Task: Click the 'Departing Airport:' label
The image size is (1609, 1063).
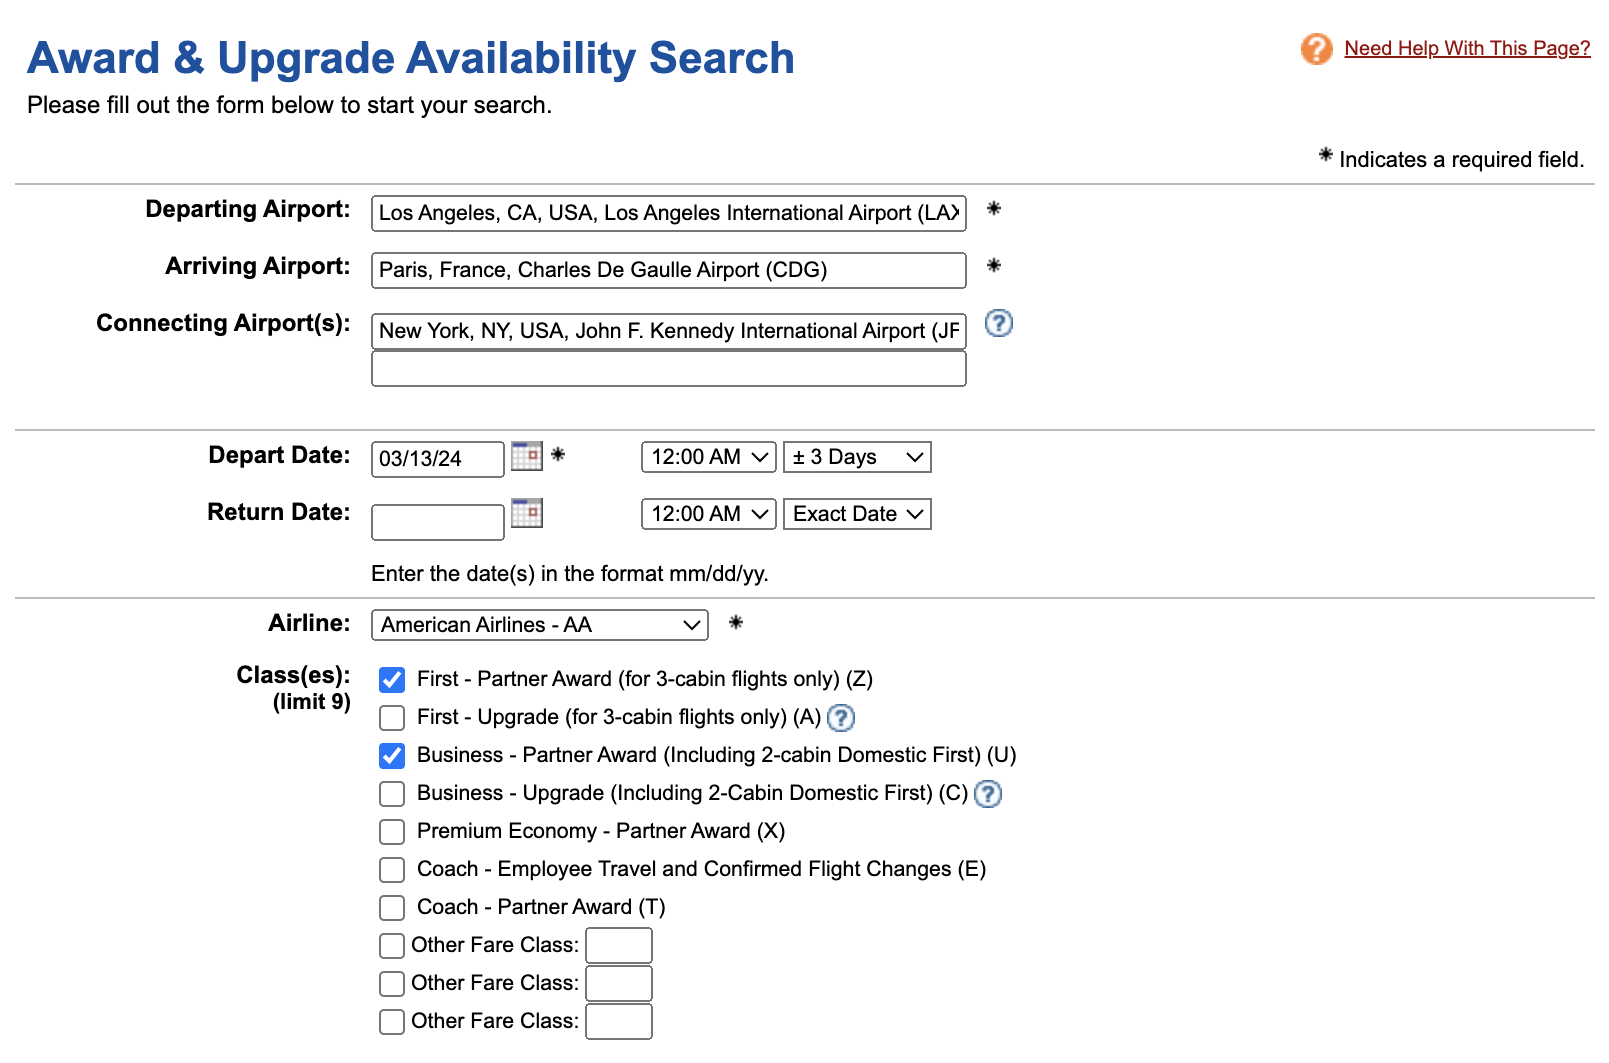Action: [248, 209]
